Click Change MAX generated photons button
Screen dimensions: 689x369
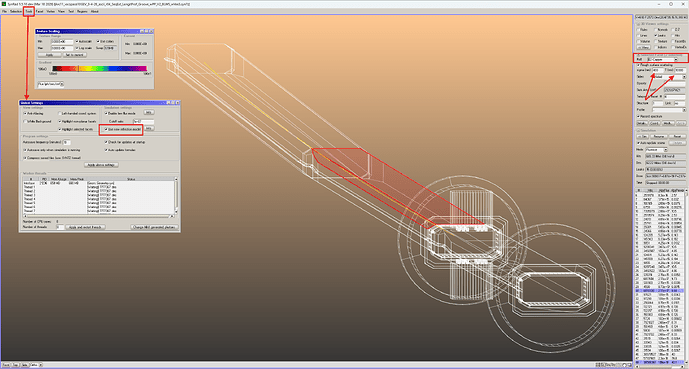tap(155, 227)
